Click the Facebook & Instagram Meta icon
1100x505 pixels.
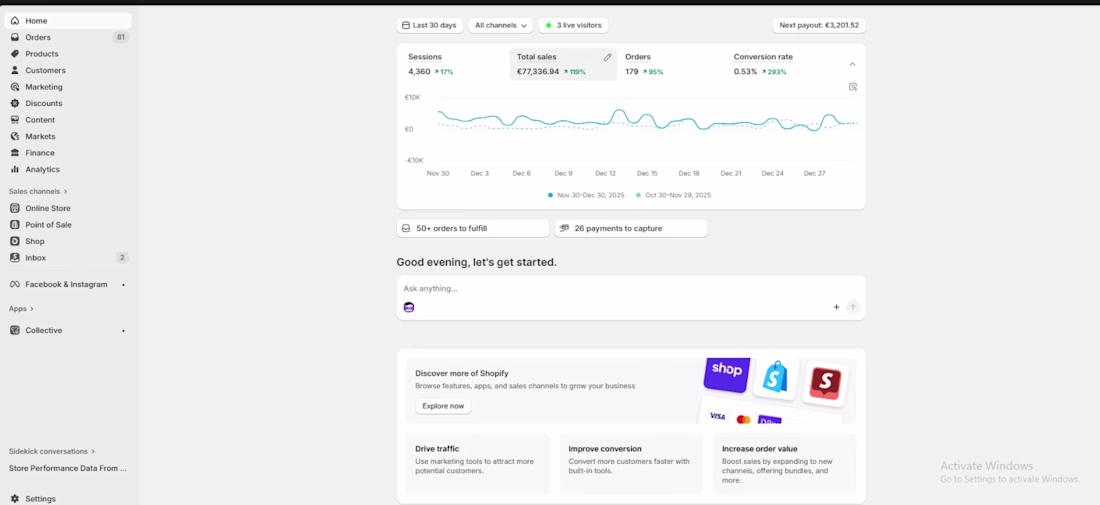(15, 284)
